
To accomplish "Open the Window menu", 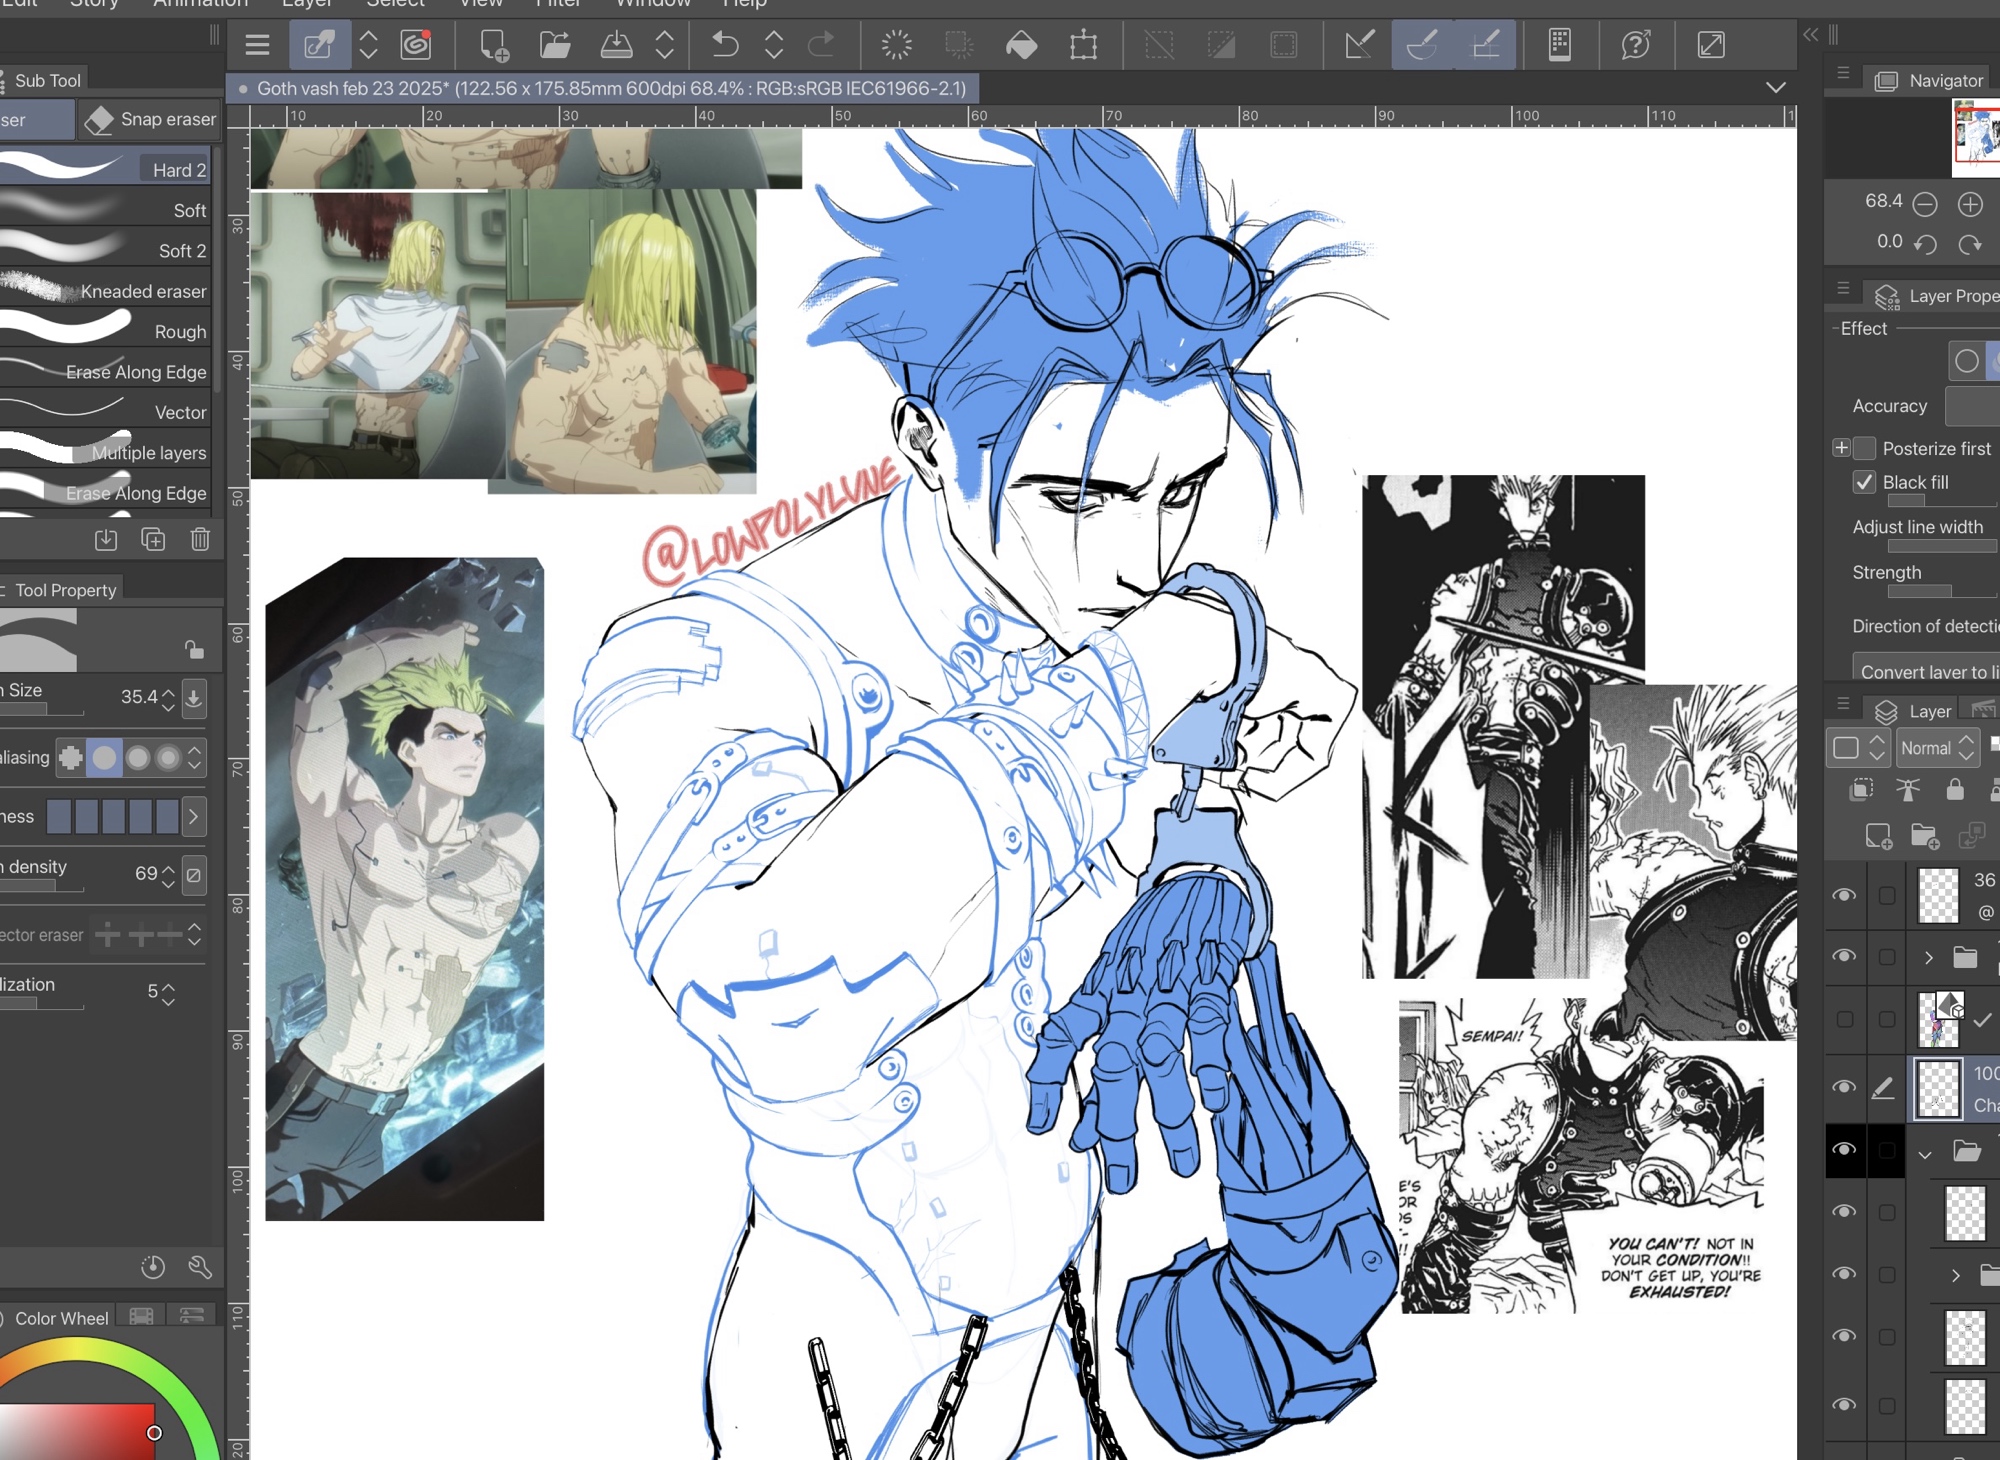I will click(x=652, y=3).
